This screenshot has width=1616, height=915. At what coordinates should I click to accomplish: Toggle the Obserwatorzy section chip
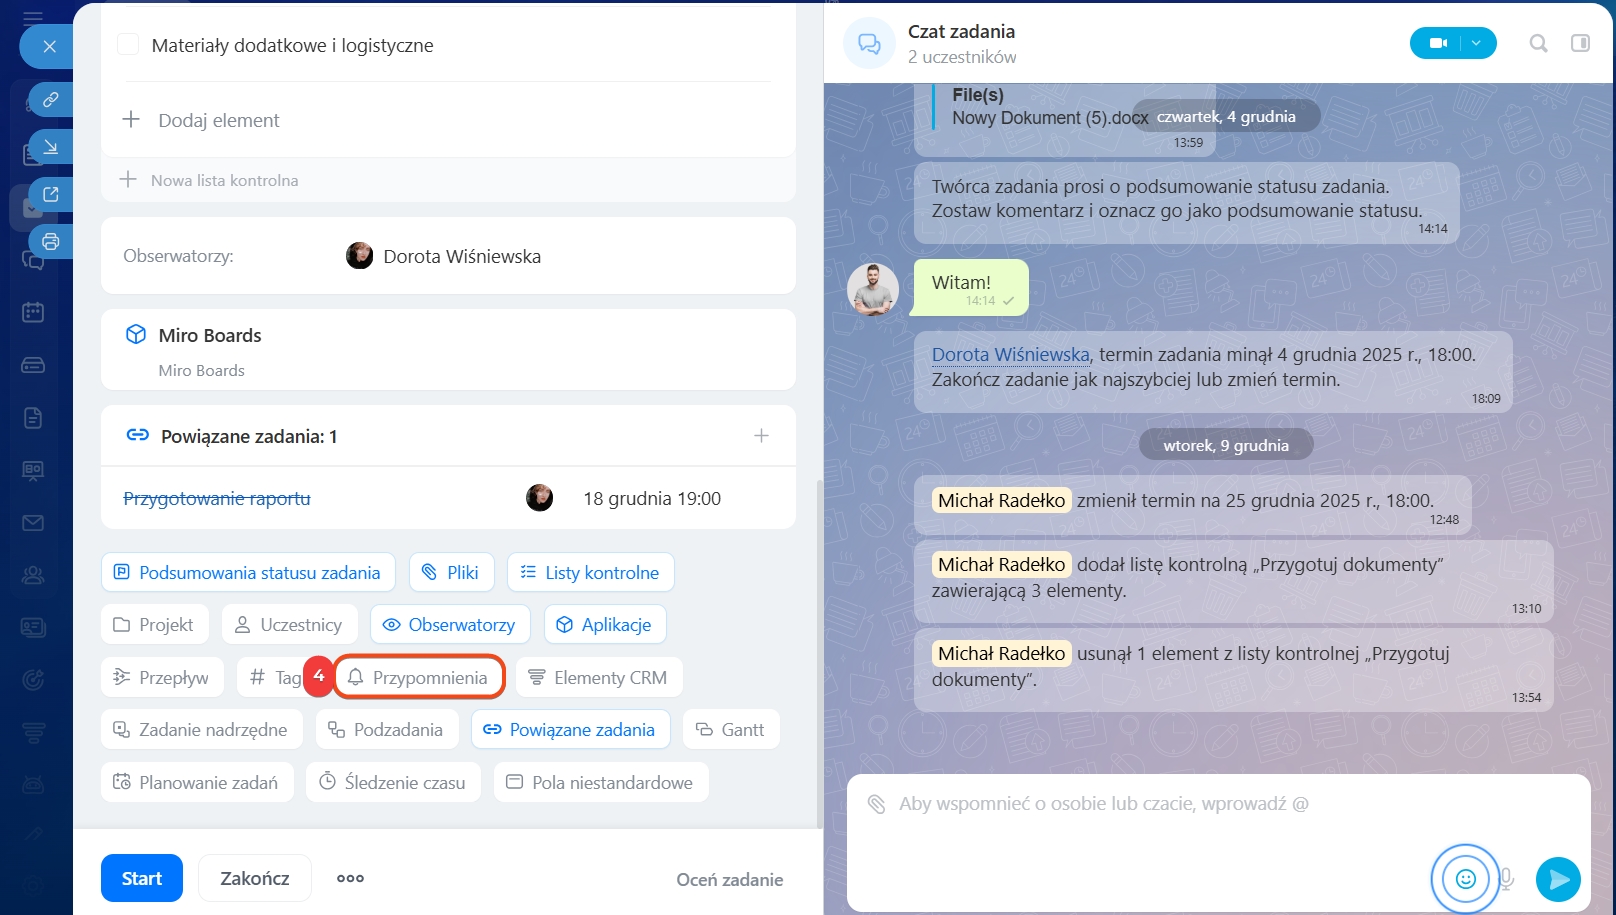click(x=450, y=625)
